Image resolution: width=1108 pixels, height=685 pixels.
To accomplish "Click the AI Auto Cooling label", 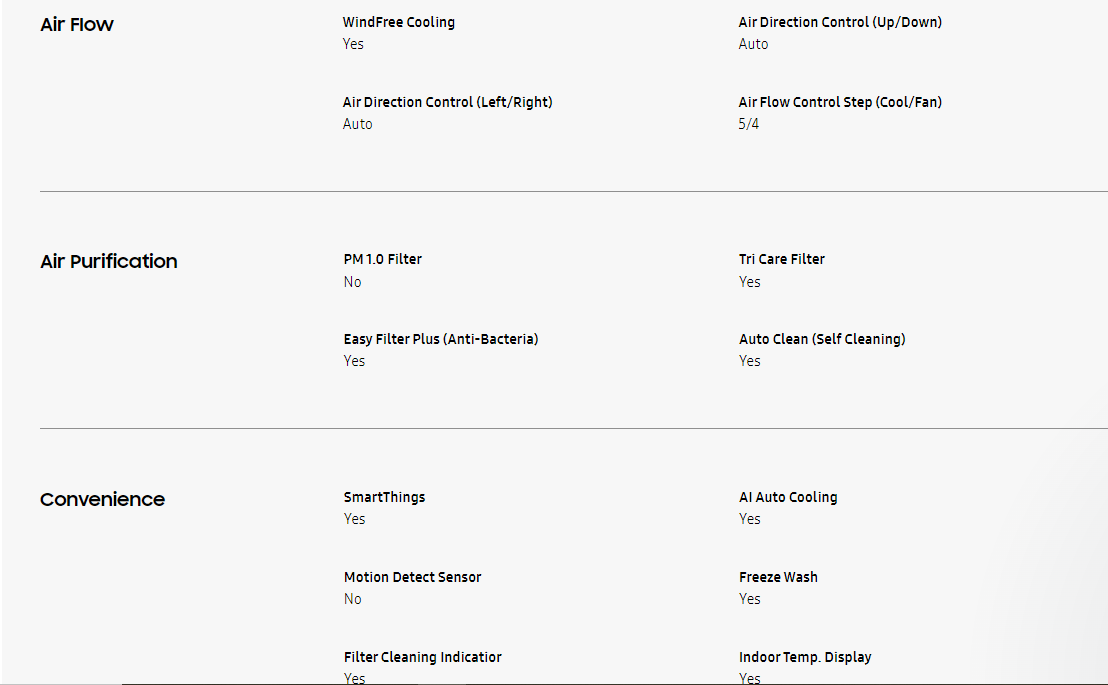I will pyautogui.click(x=788, y=497).
